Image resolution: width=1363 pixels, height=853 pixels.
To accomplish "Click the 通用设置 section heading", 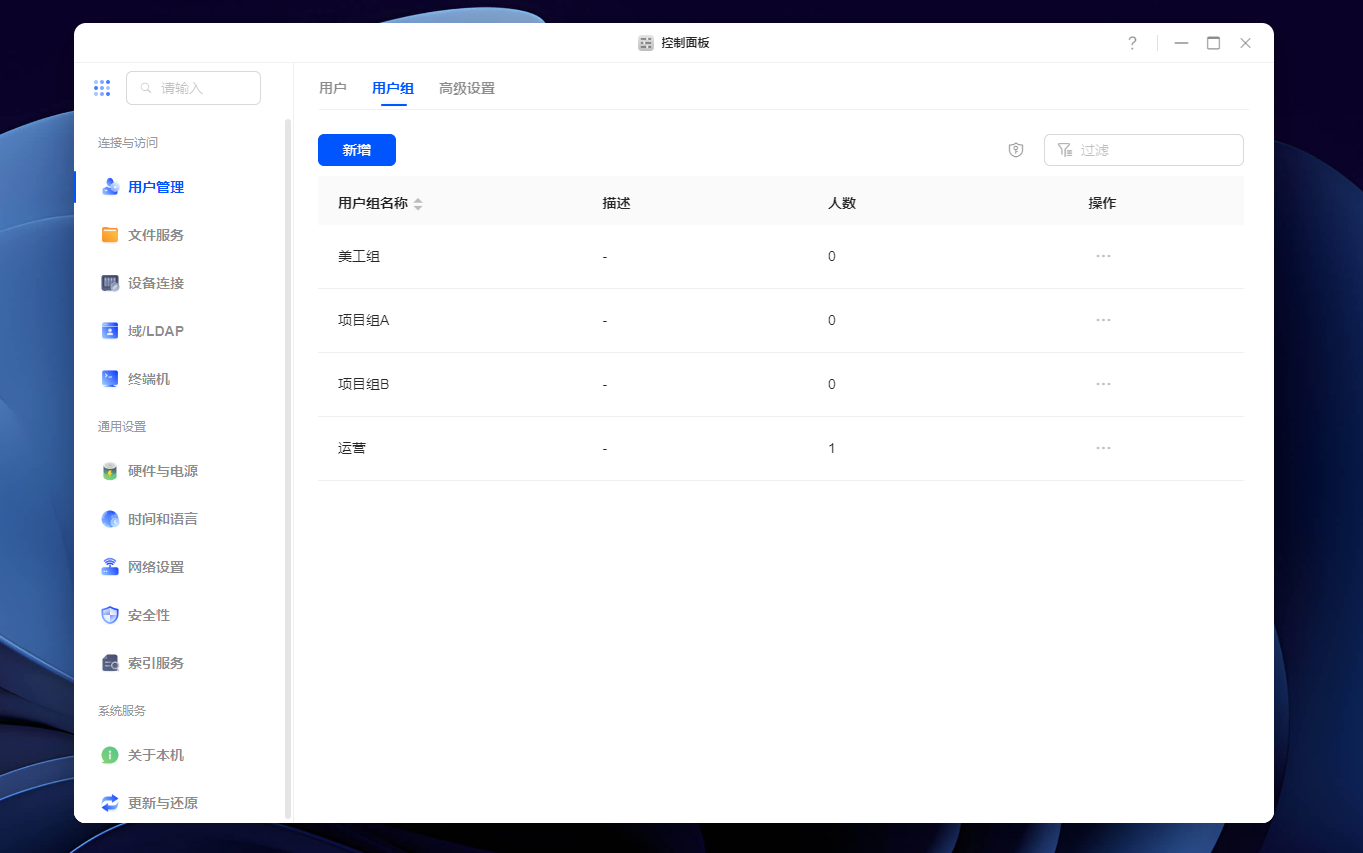I will click(x=122, y=427).
